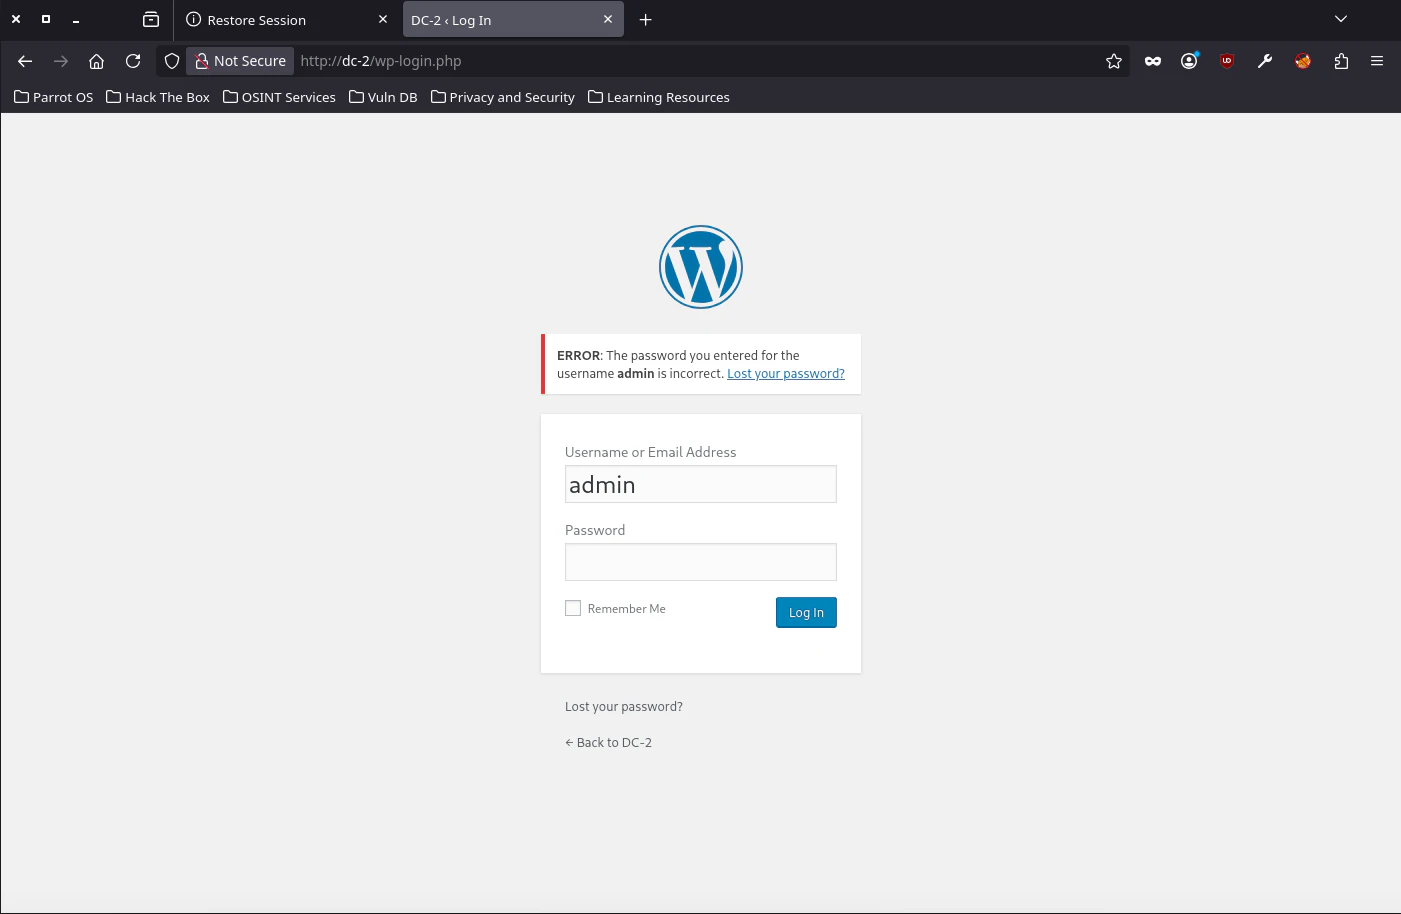1401x914 pixels.
Task: Open the Firefox View icon
Action: point(151,19)
